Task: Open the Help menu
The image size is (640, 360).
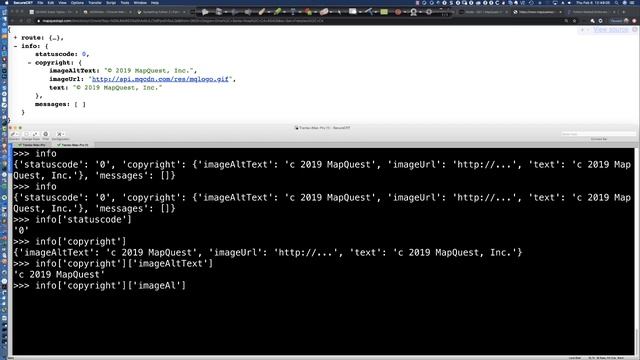Action: point(155,2)
